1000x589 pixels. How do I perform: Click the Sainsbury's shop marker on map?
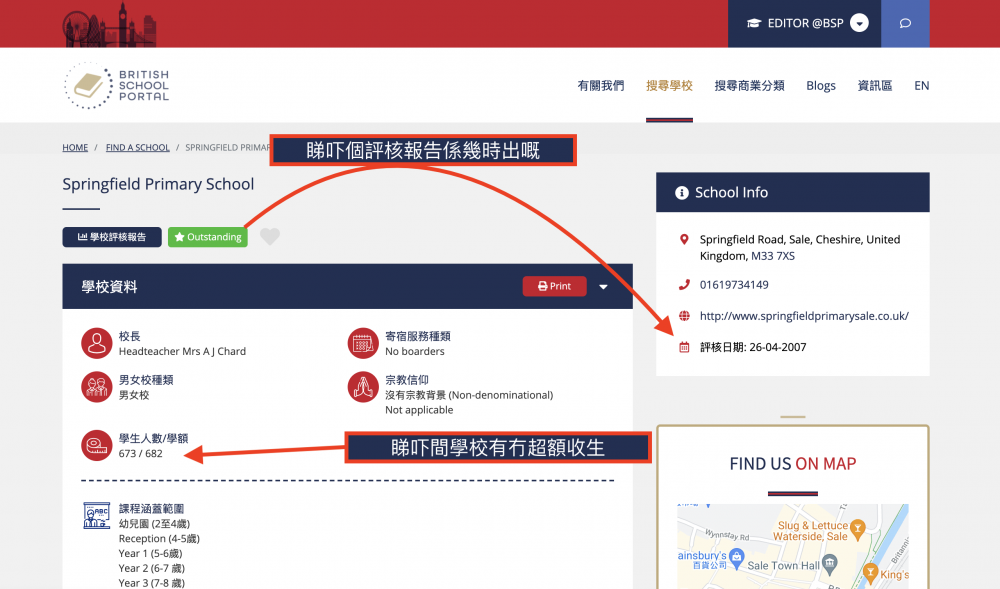pos(737,557)
